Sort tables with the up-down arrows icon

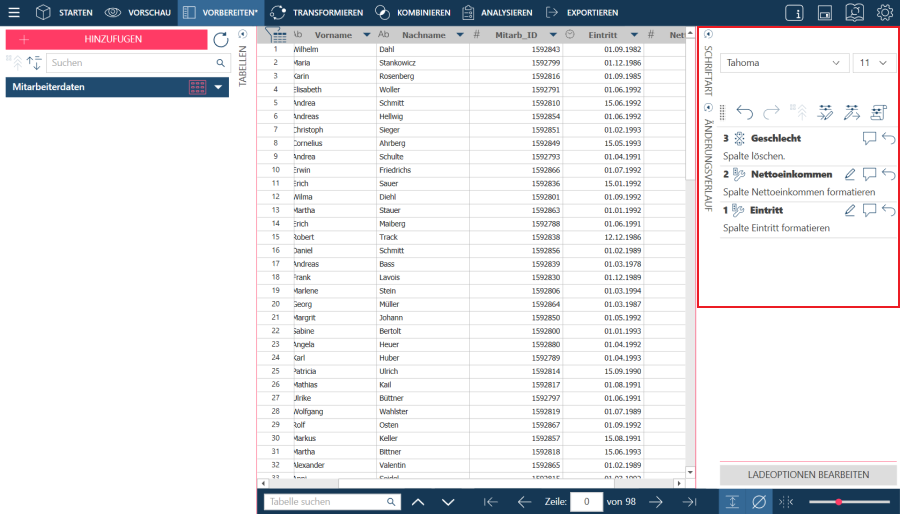coord(34,63)
